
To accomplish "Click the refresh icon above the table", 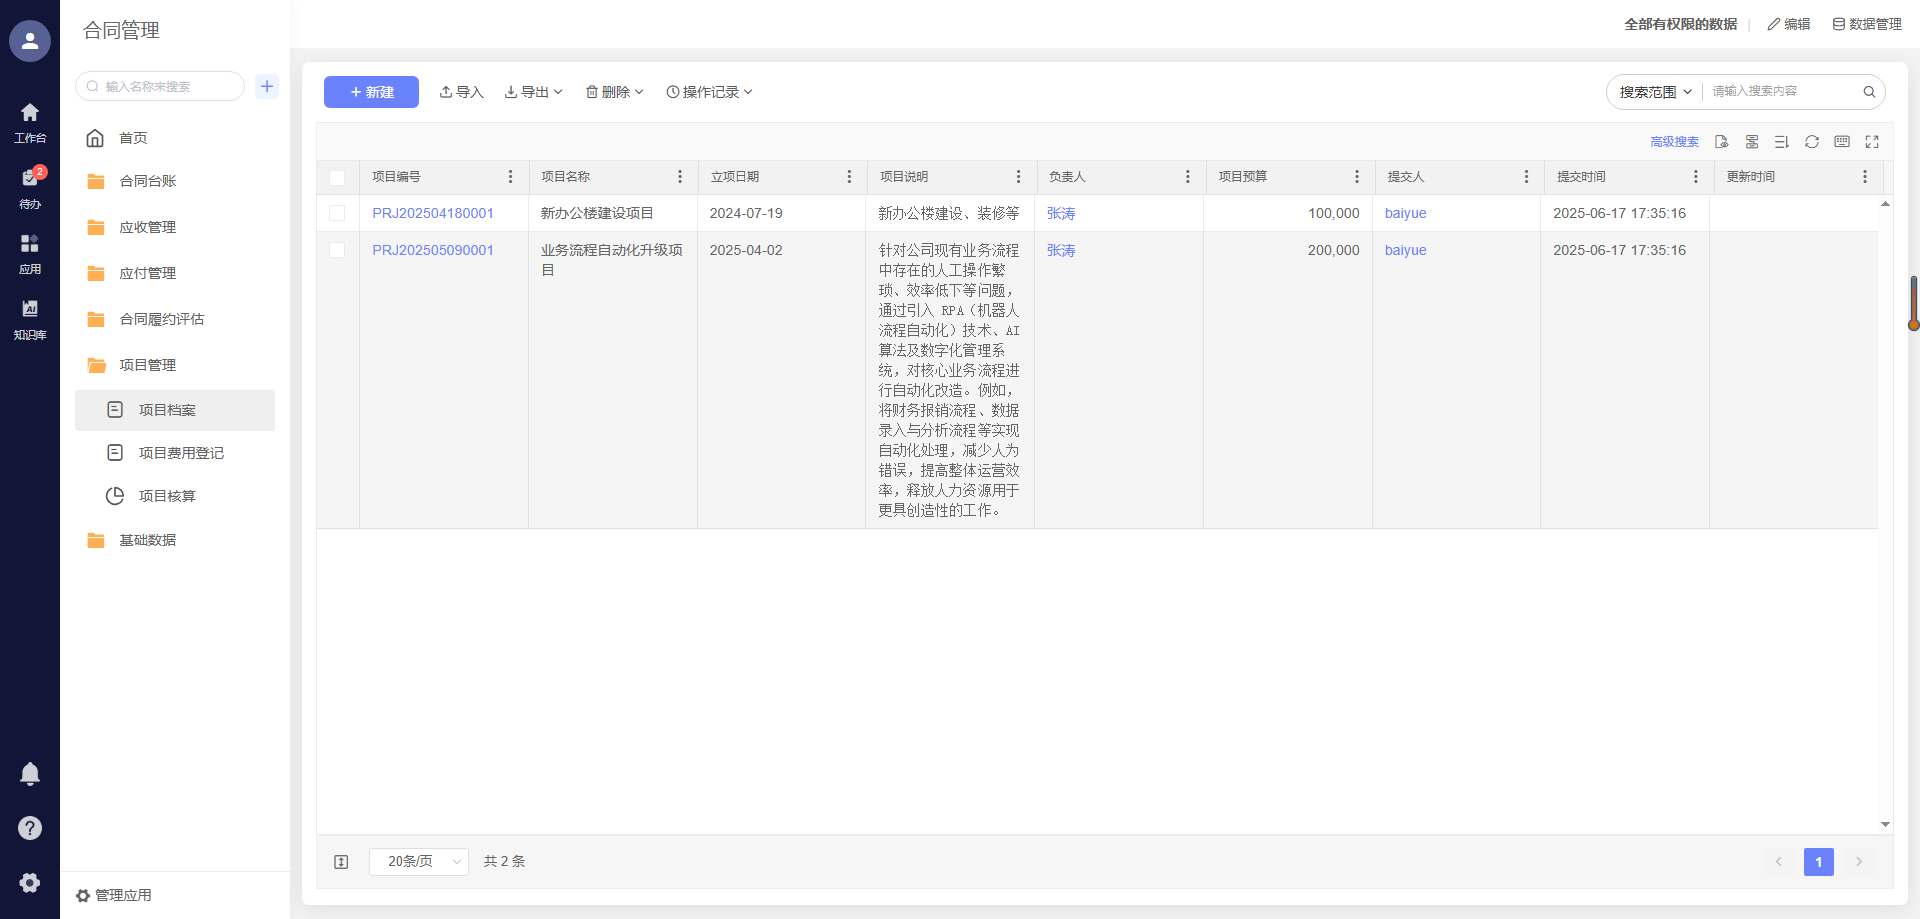I will tap(1811, 142).
